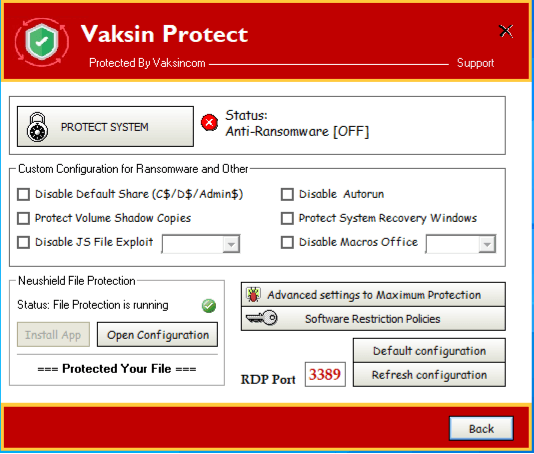The image size is (534, 454).
Task: Click the RDP Port field
Action: 325,375
